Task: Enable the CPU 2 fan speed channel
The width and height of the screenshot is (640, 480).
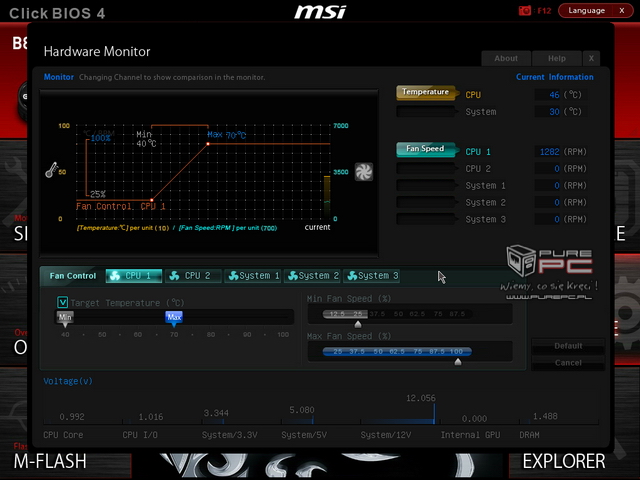Action: 426,169
